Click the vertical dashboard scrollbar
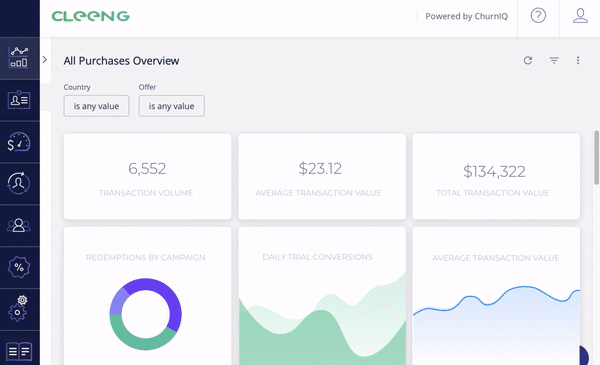The width and height of the screenshot is (600, 365). click(x=596, y=157)
